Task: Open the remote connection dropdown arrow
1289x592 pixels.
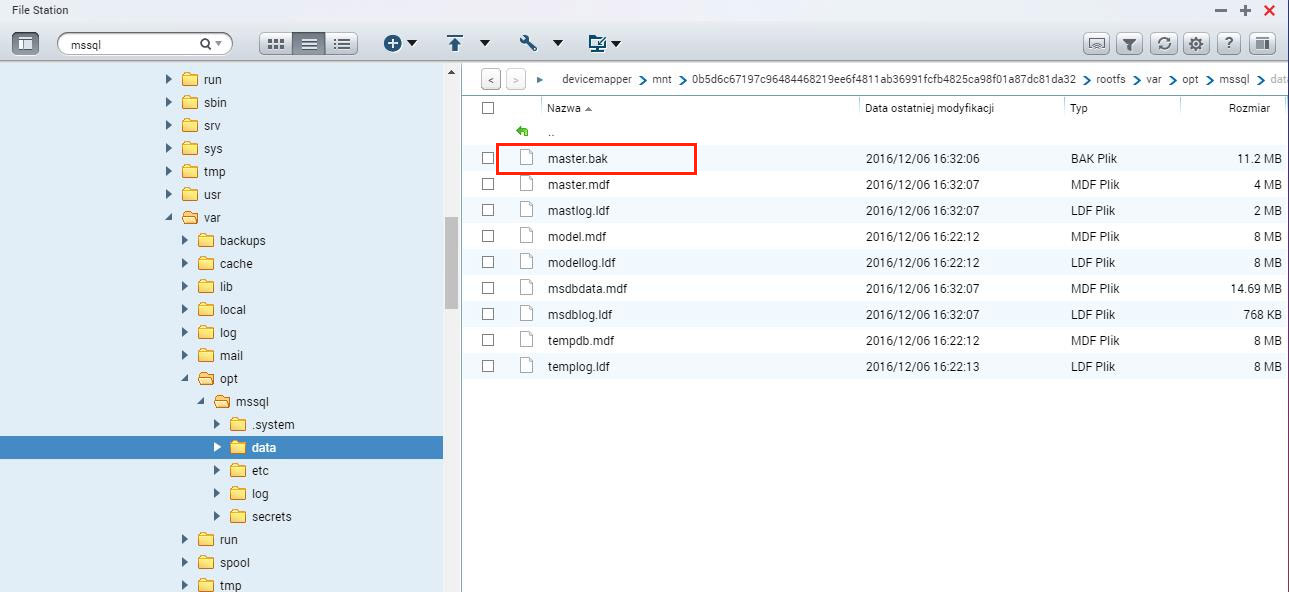Action: pos(616,44)
